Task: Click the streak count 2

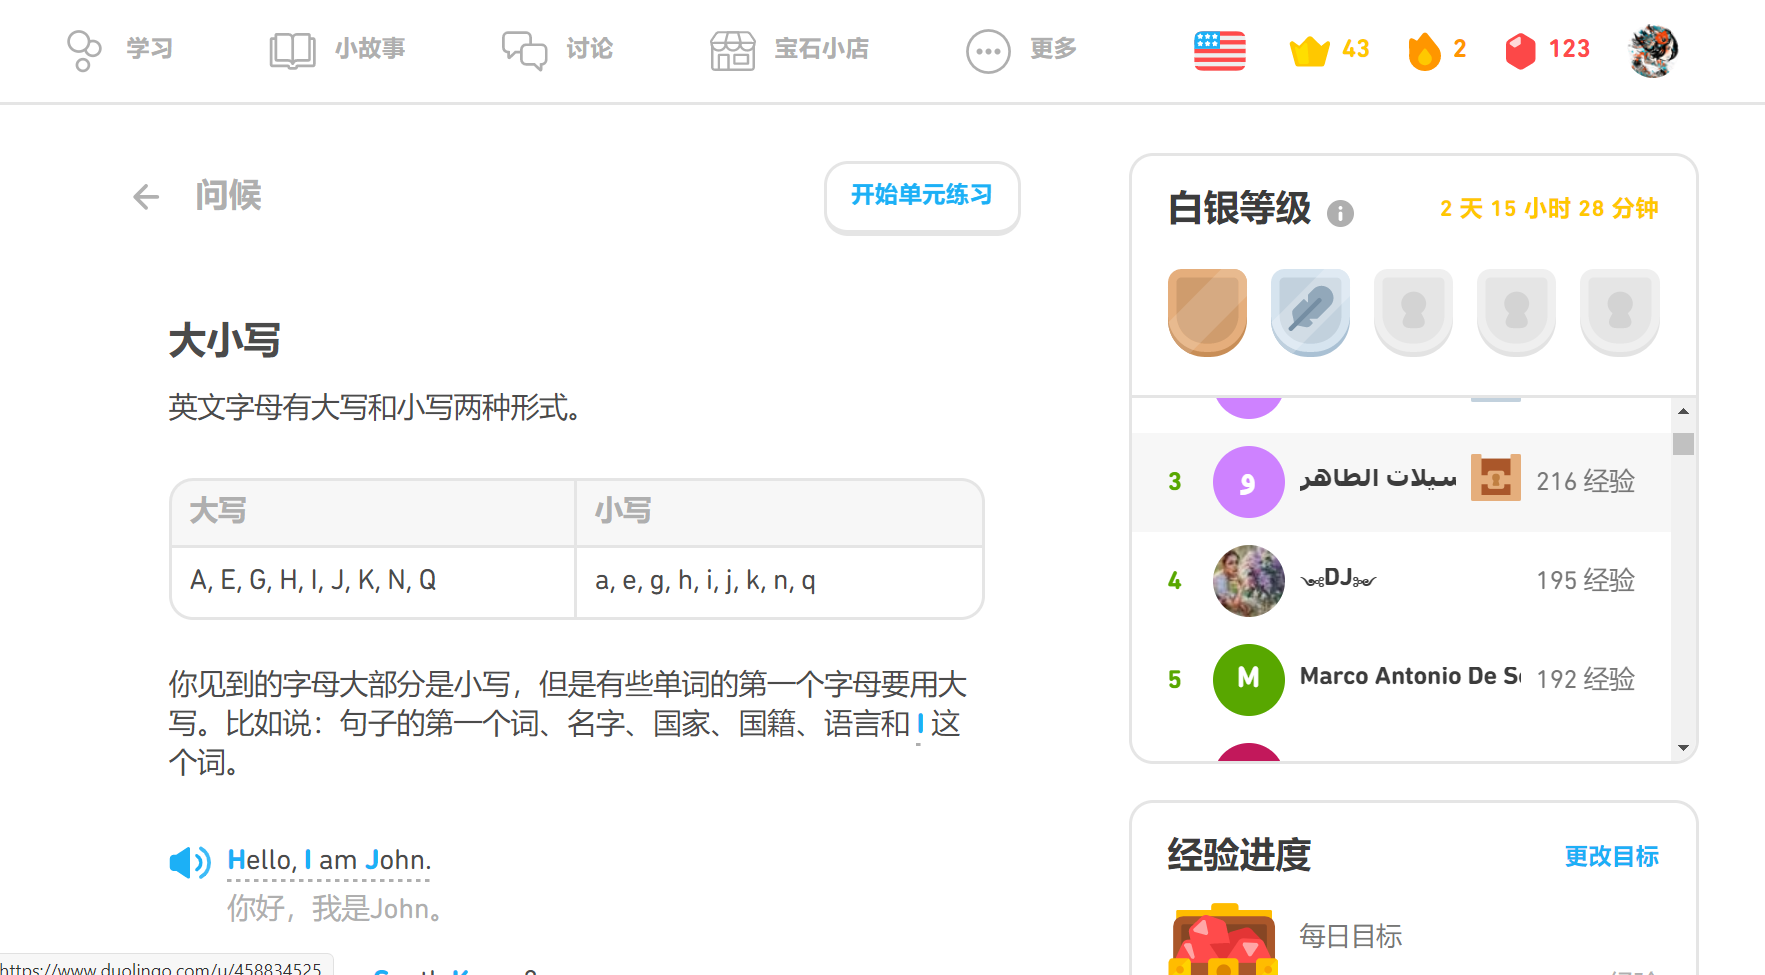Action: pos(1460,49)
